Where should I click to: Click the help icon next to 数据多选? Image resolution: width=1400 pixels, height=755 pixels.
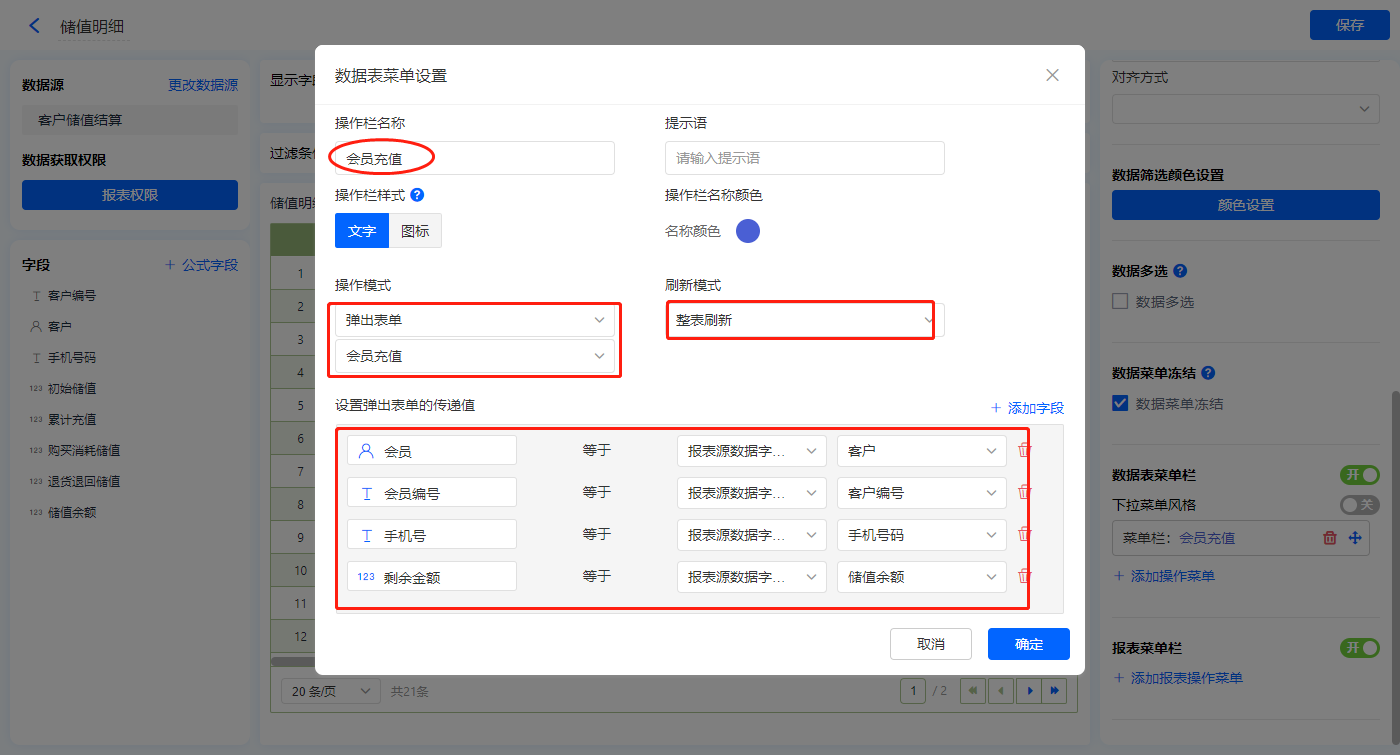pos(1180,271)
